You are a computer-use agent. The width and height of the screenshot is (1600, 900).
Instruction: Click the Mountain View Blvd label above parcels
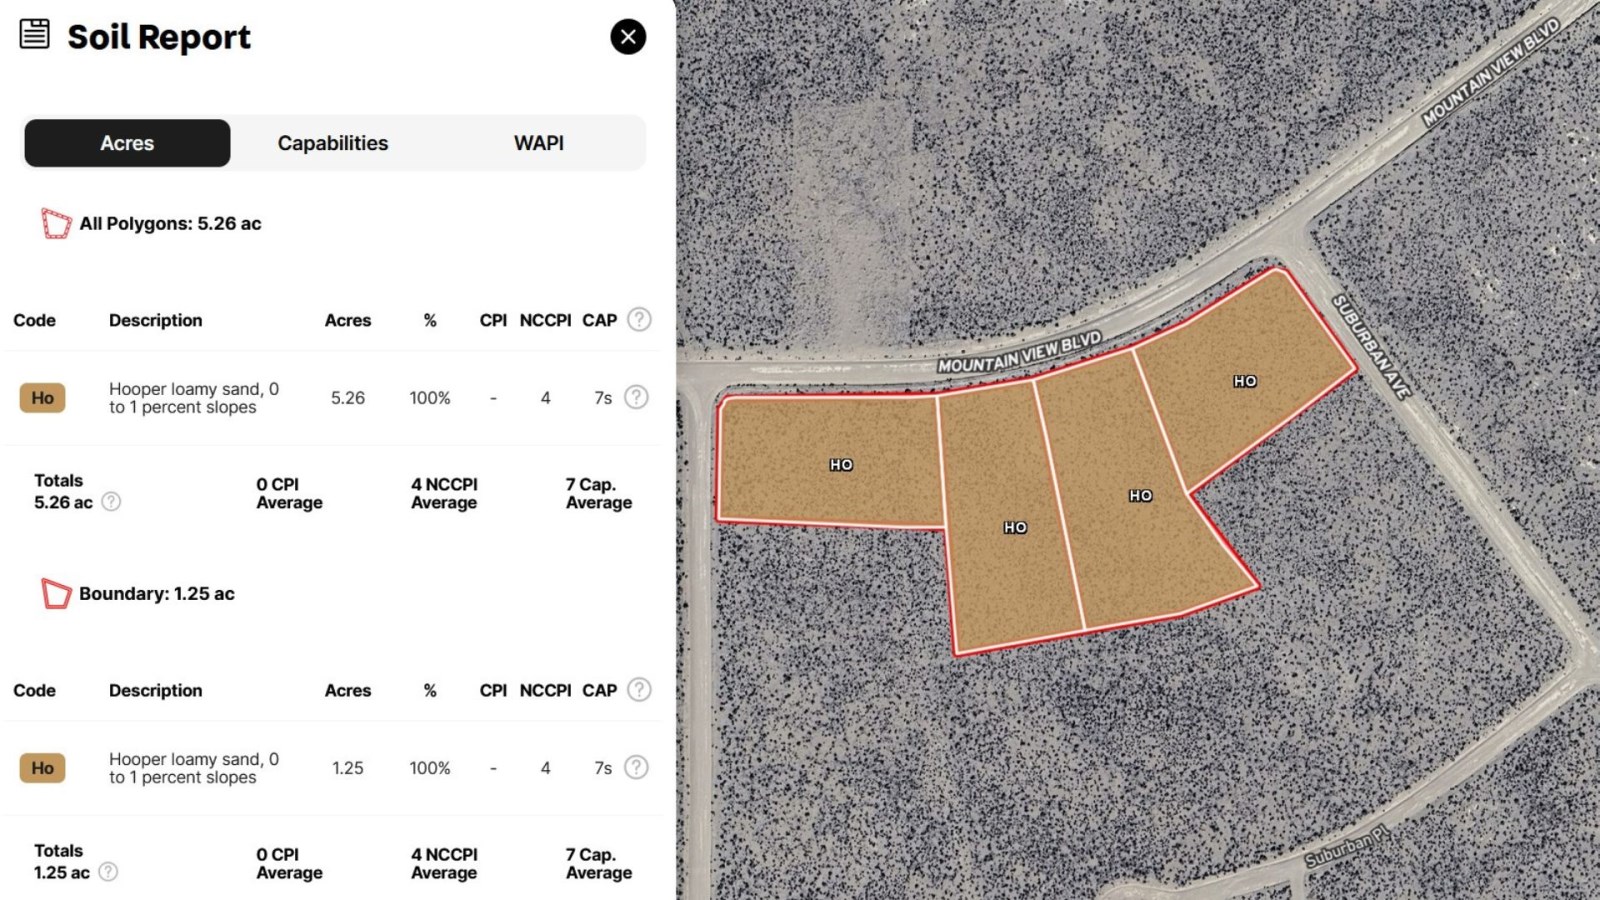point(1019,353)
